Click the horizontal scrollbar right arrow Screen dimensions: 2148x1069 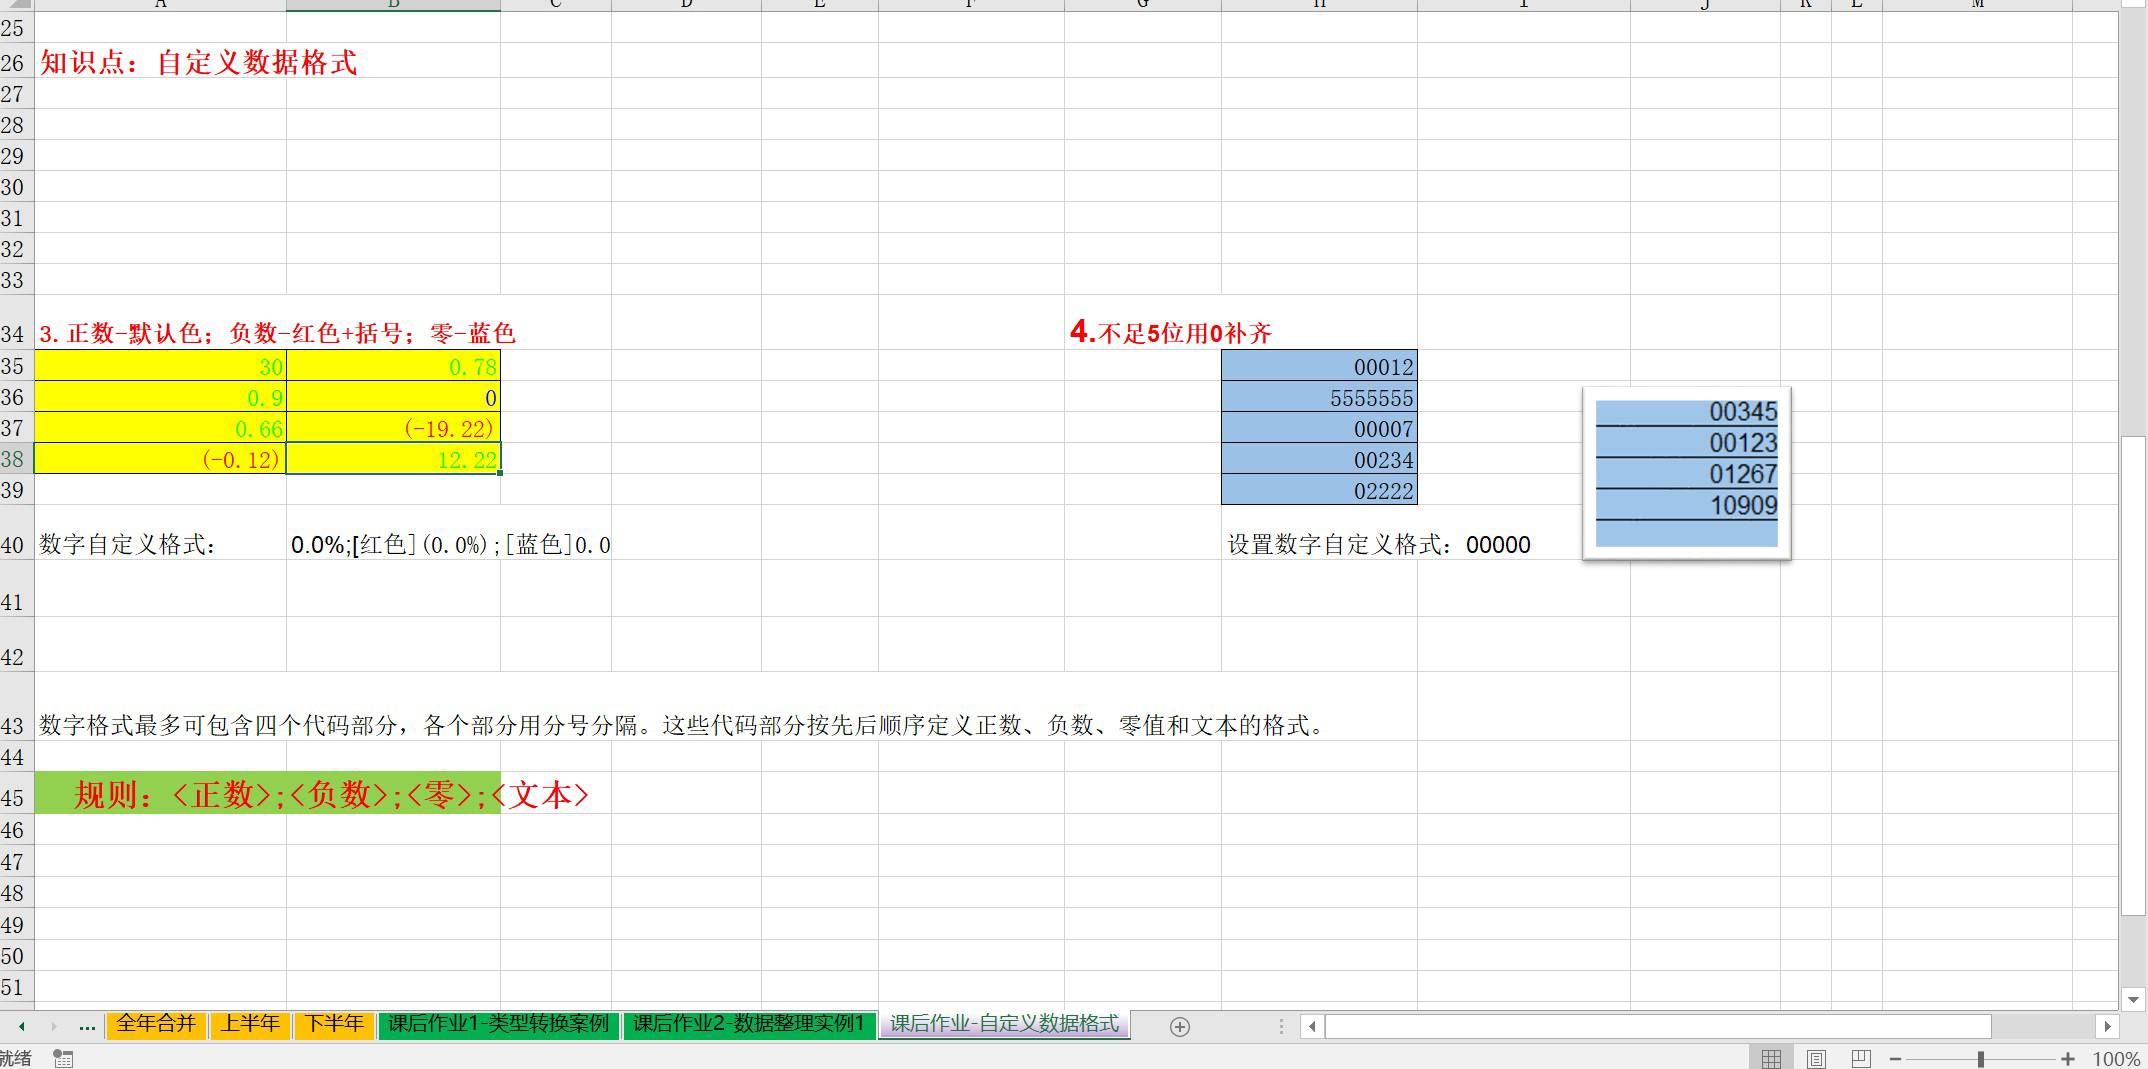pyautogui.click(x=2107, y=1026)
